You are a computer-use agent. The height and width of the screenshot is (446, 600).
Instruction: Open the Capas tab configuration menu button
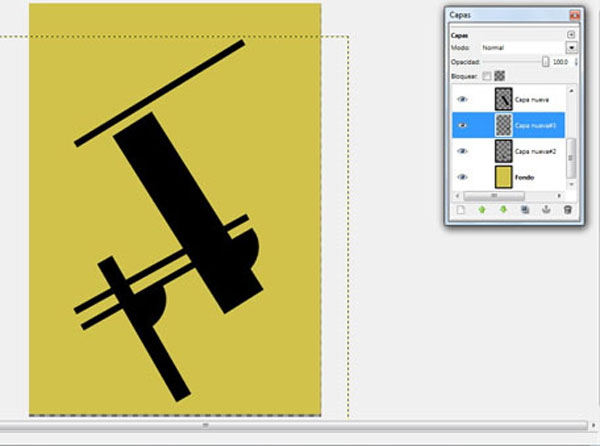(x=571, y=35)
